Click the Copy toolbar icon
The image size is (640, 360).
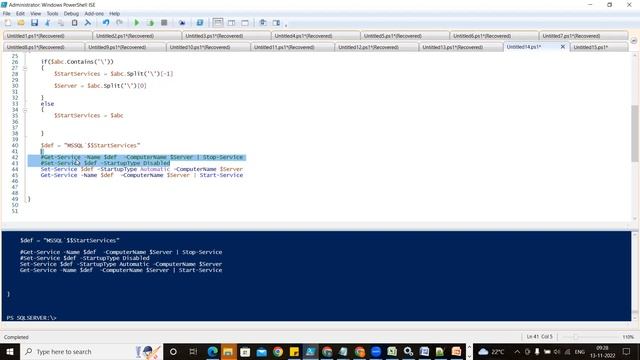[61, 23]
